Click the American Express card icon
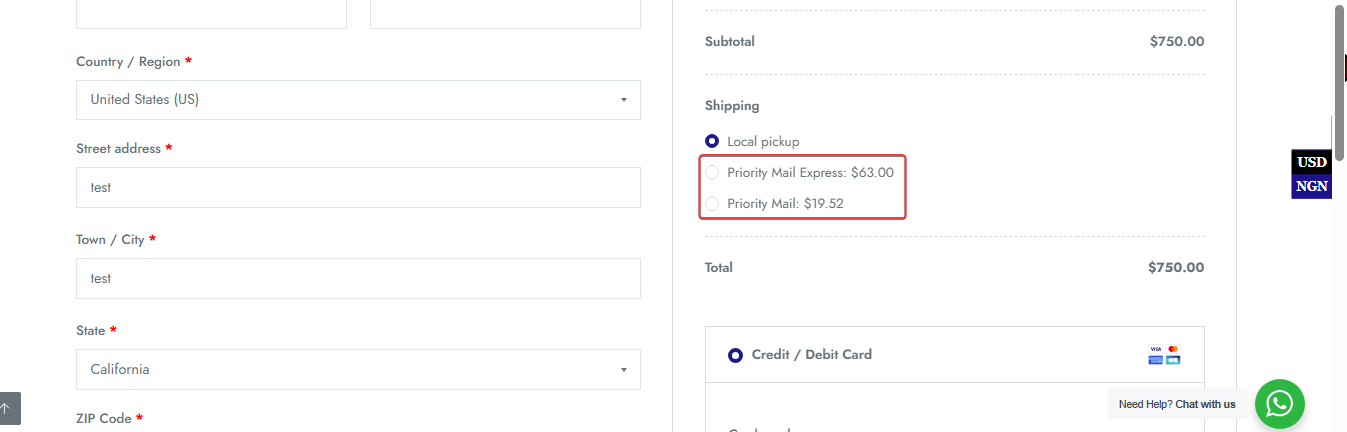 pyautogui.click(x=1156, y=360)
